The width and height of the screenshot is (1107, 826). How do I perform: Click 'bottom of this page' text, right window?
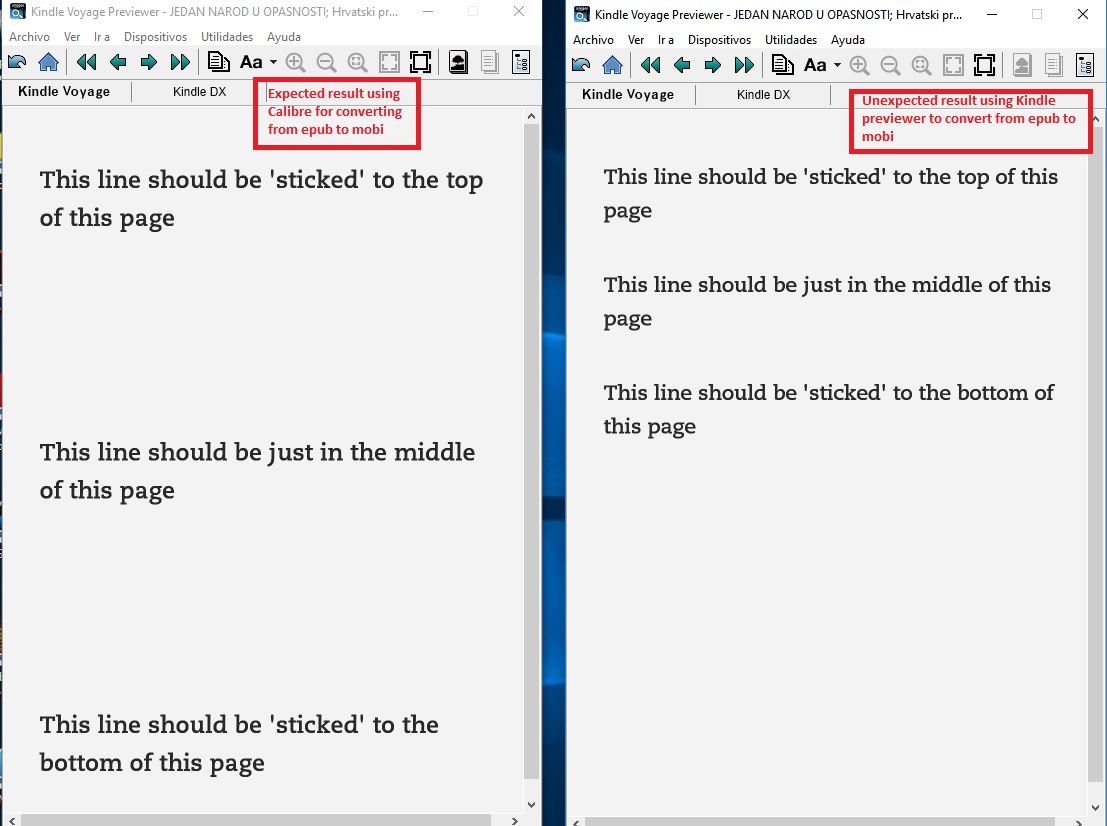[x=829, y=409]
